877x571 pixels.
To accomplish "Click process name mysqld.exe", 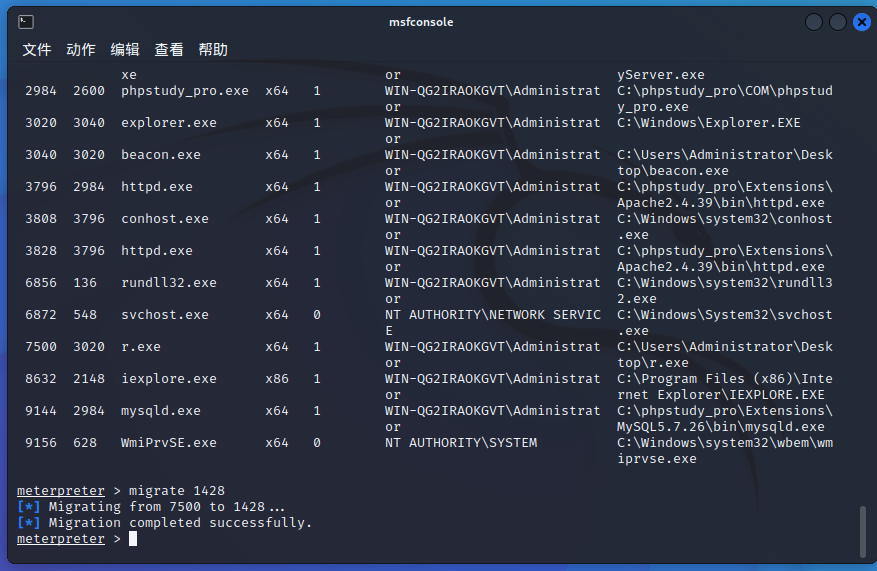I will [161, 410].
